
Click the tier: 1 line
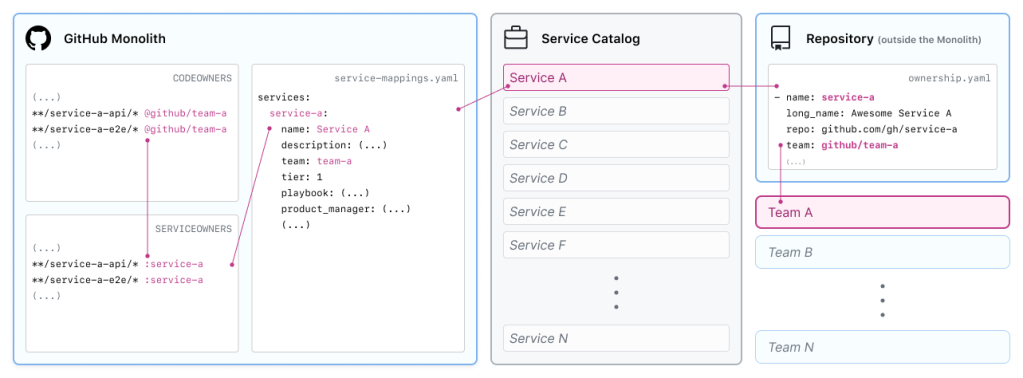[x=302, y=177]
